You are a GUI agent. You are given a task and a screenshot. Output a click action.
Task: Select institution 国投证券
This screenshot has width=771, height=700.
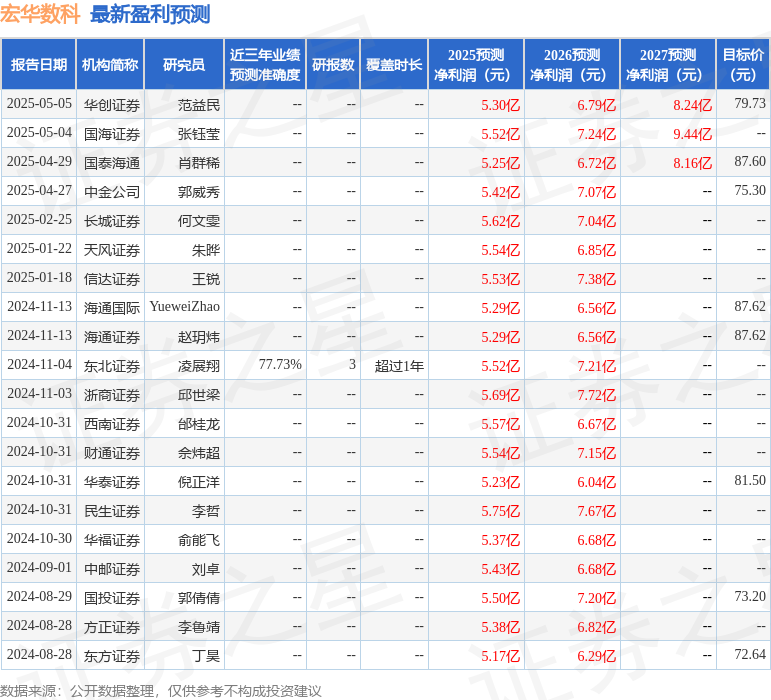pyautogui.click(x=112, y=598)
